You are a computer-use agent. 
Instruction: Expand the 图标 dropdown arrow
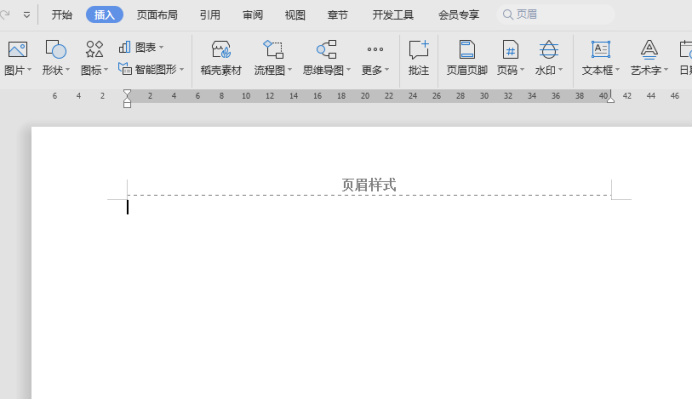tap(106, 70)
